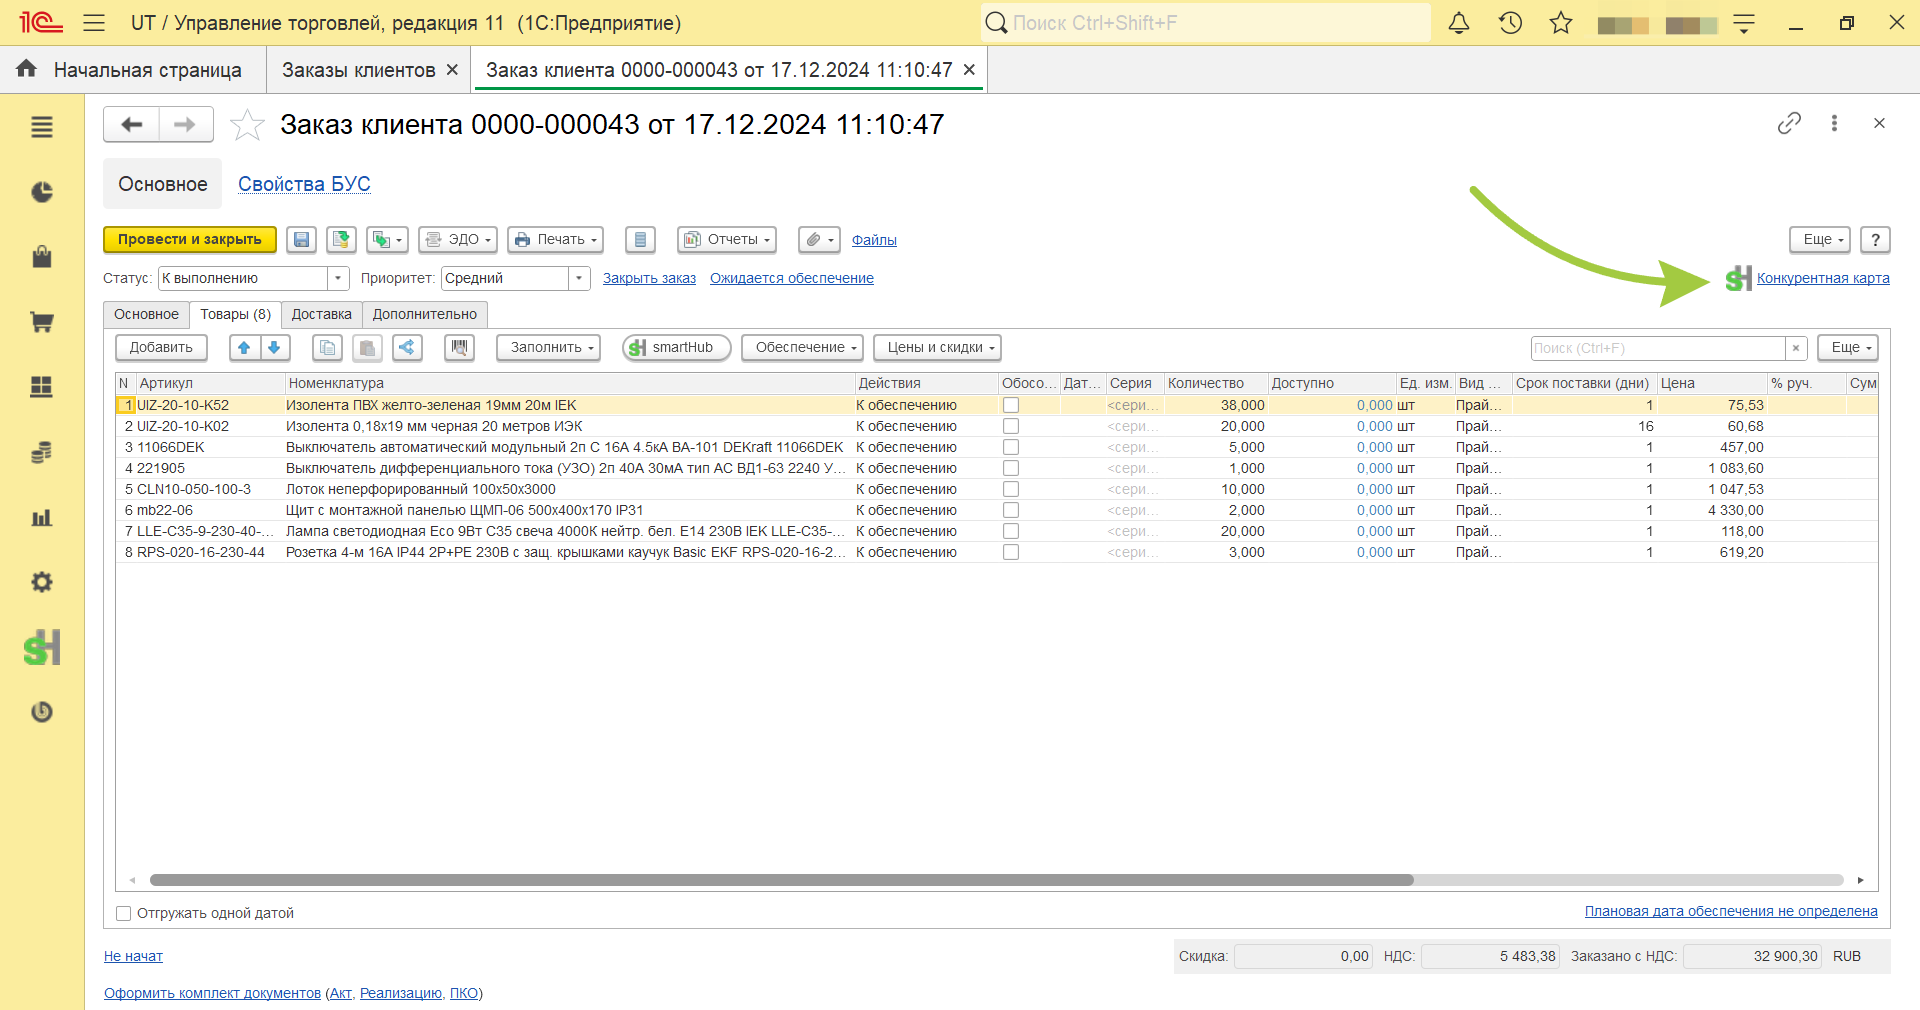Expand the Приоритет dropdown arrow
Screen dimensions: 1920x1010
[579, 278]
